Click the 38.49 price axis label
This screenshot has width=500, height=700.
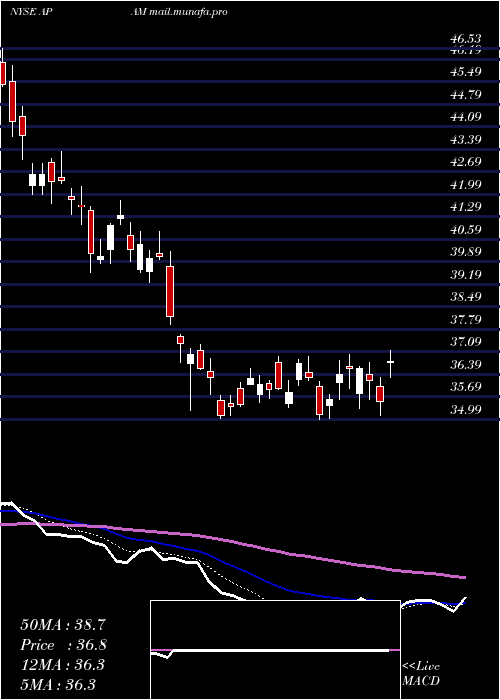click(x=465, y=297)
